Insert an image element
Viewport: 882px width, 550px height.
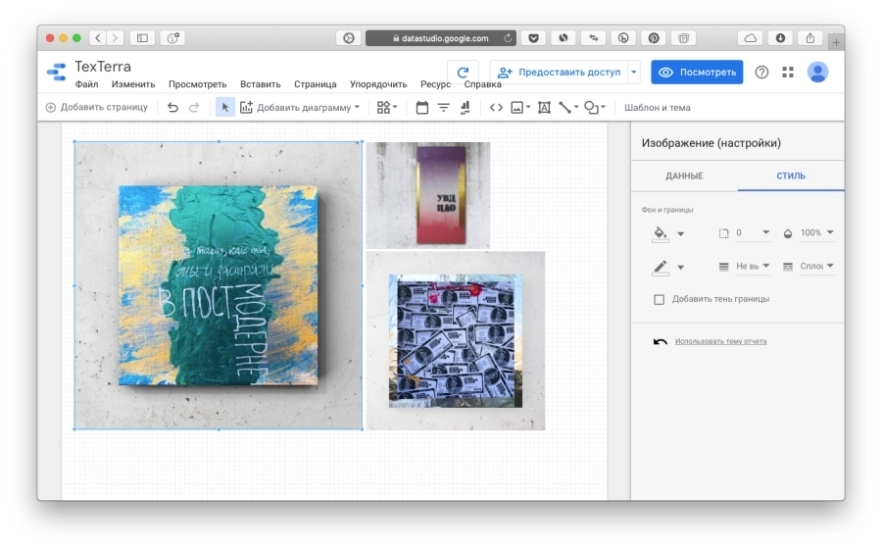pos(517,107)
